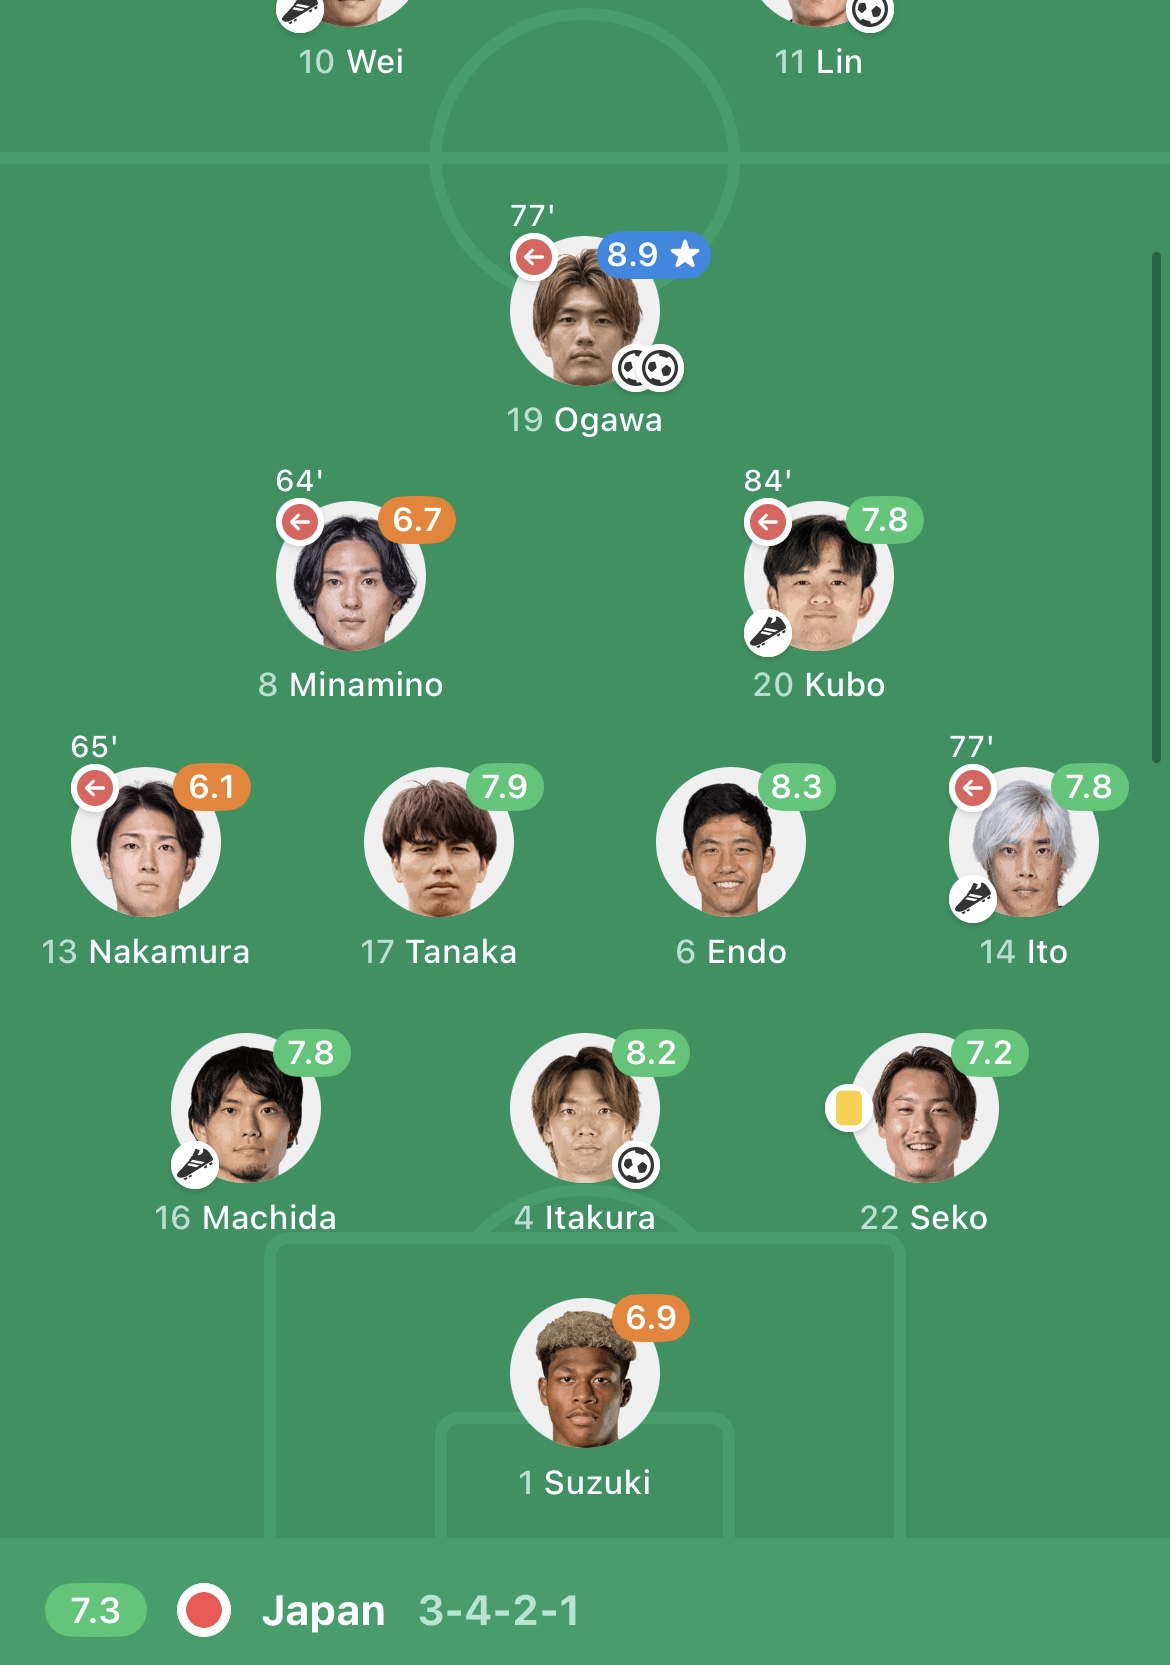Tap Itakura's goal ball icon

(636, 1165)
